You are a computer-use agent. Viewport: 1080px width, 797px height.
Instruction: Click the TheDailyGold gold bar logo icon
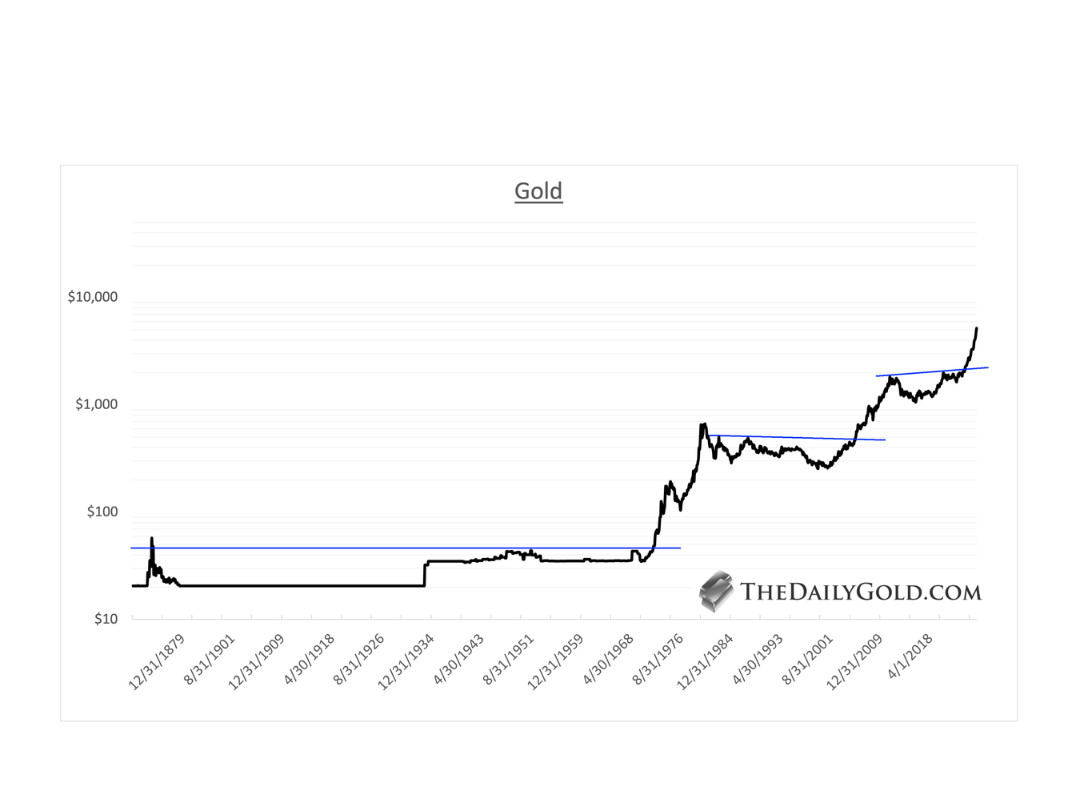[x=716, y=590]
